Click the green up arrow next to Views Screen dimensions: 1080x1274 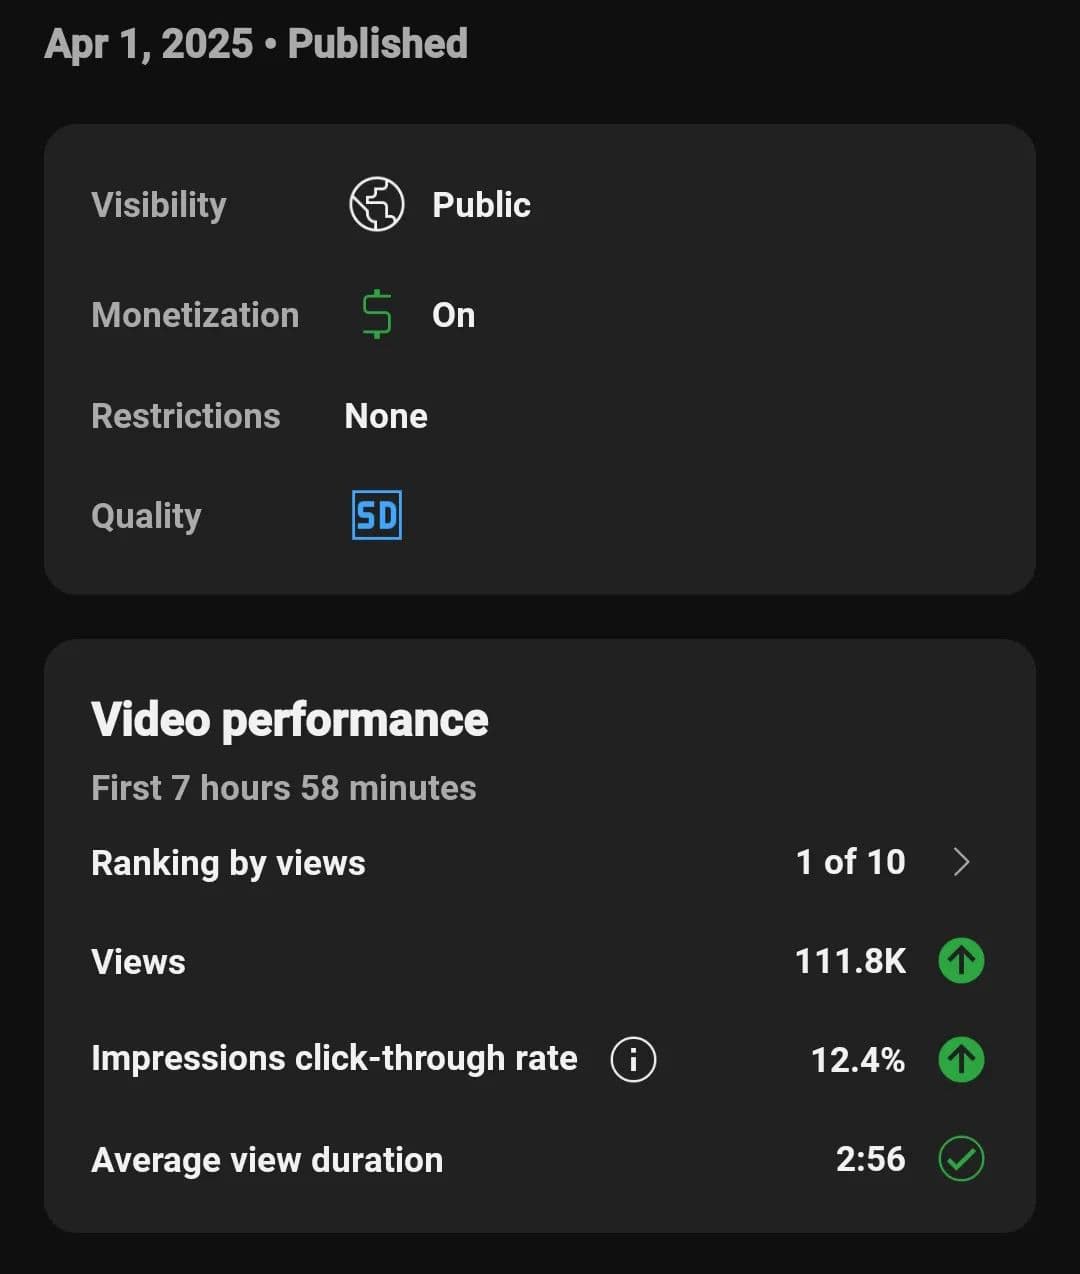960,961
